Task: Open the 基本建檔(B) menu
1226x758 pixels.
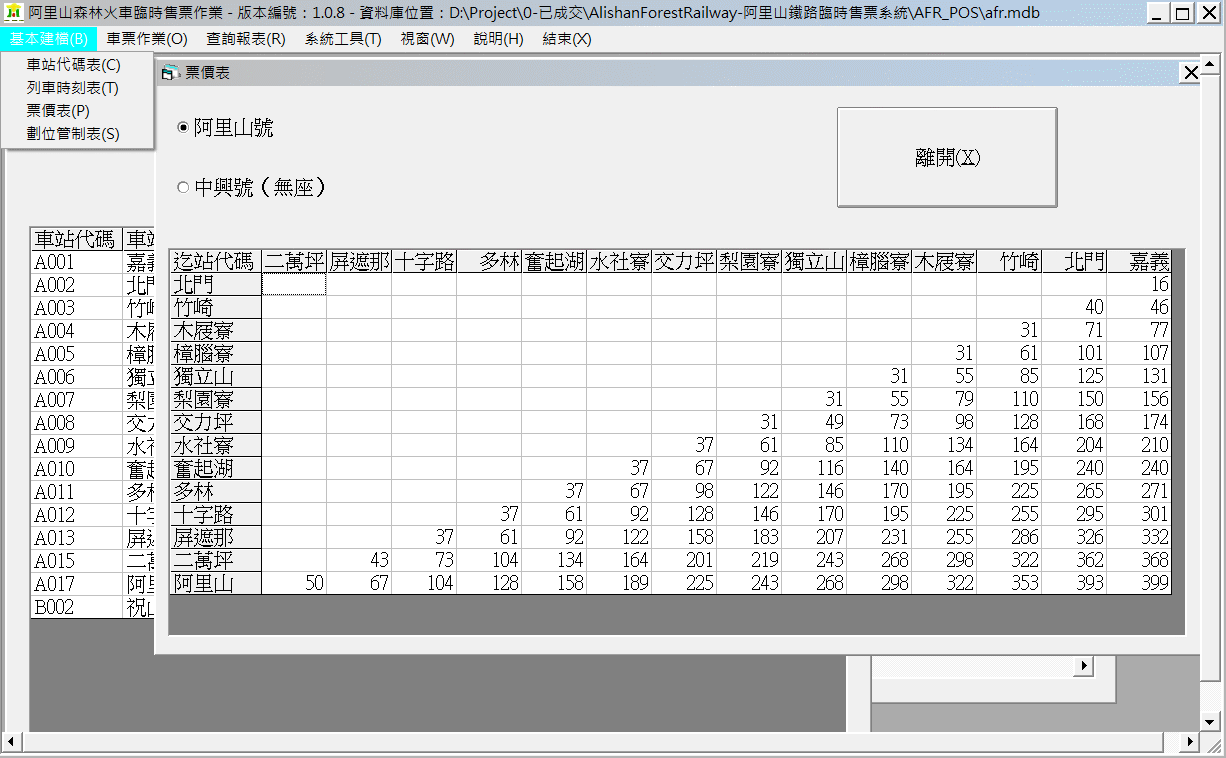Action: [49, 39]
